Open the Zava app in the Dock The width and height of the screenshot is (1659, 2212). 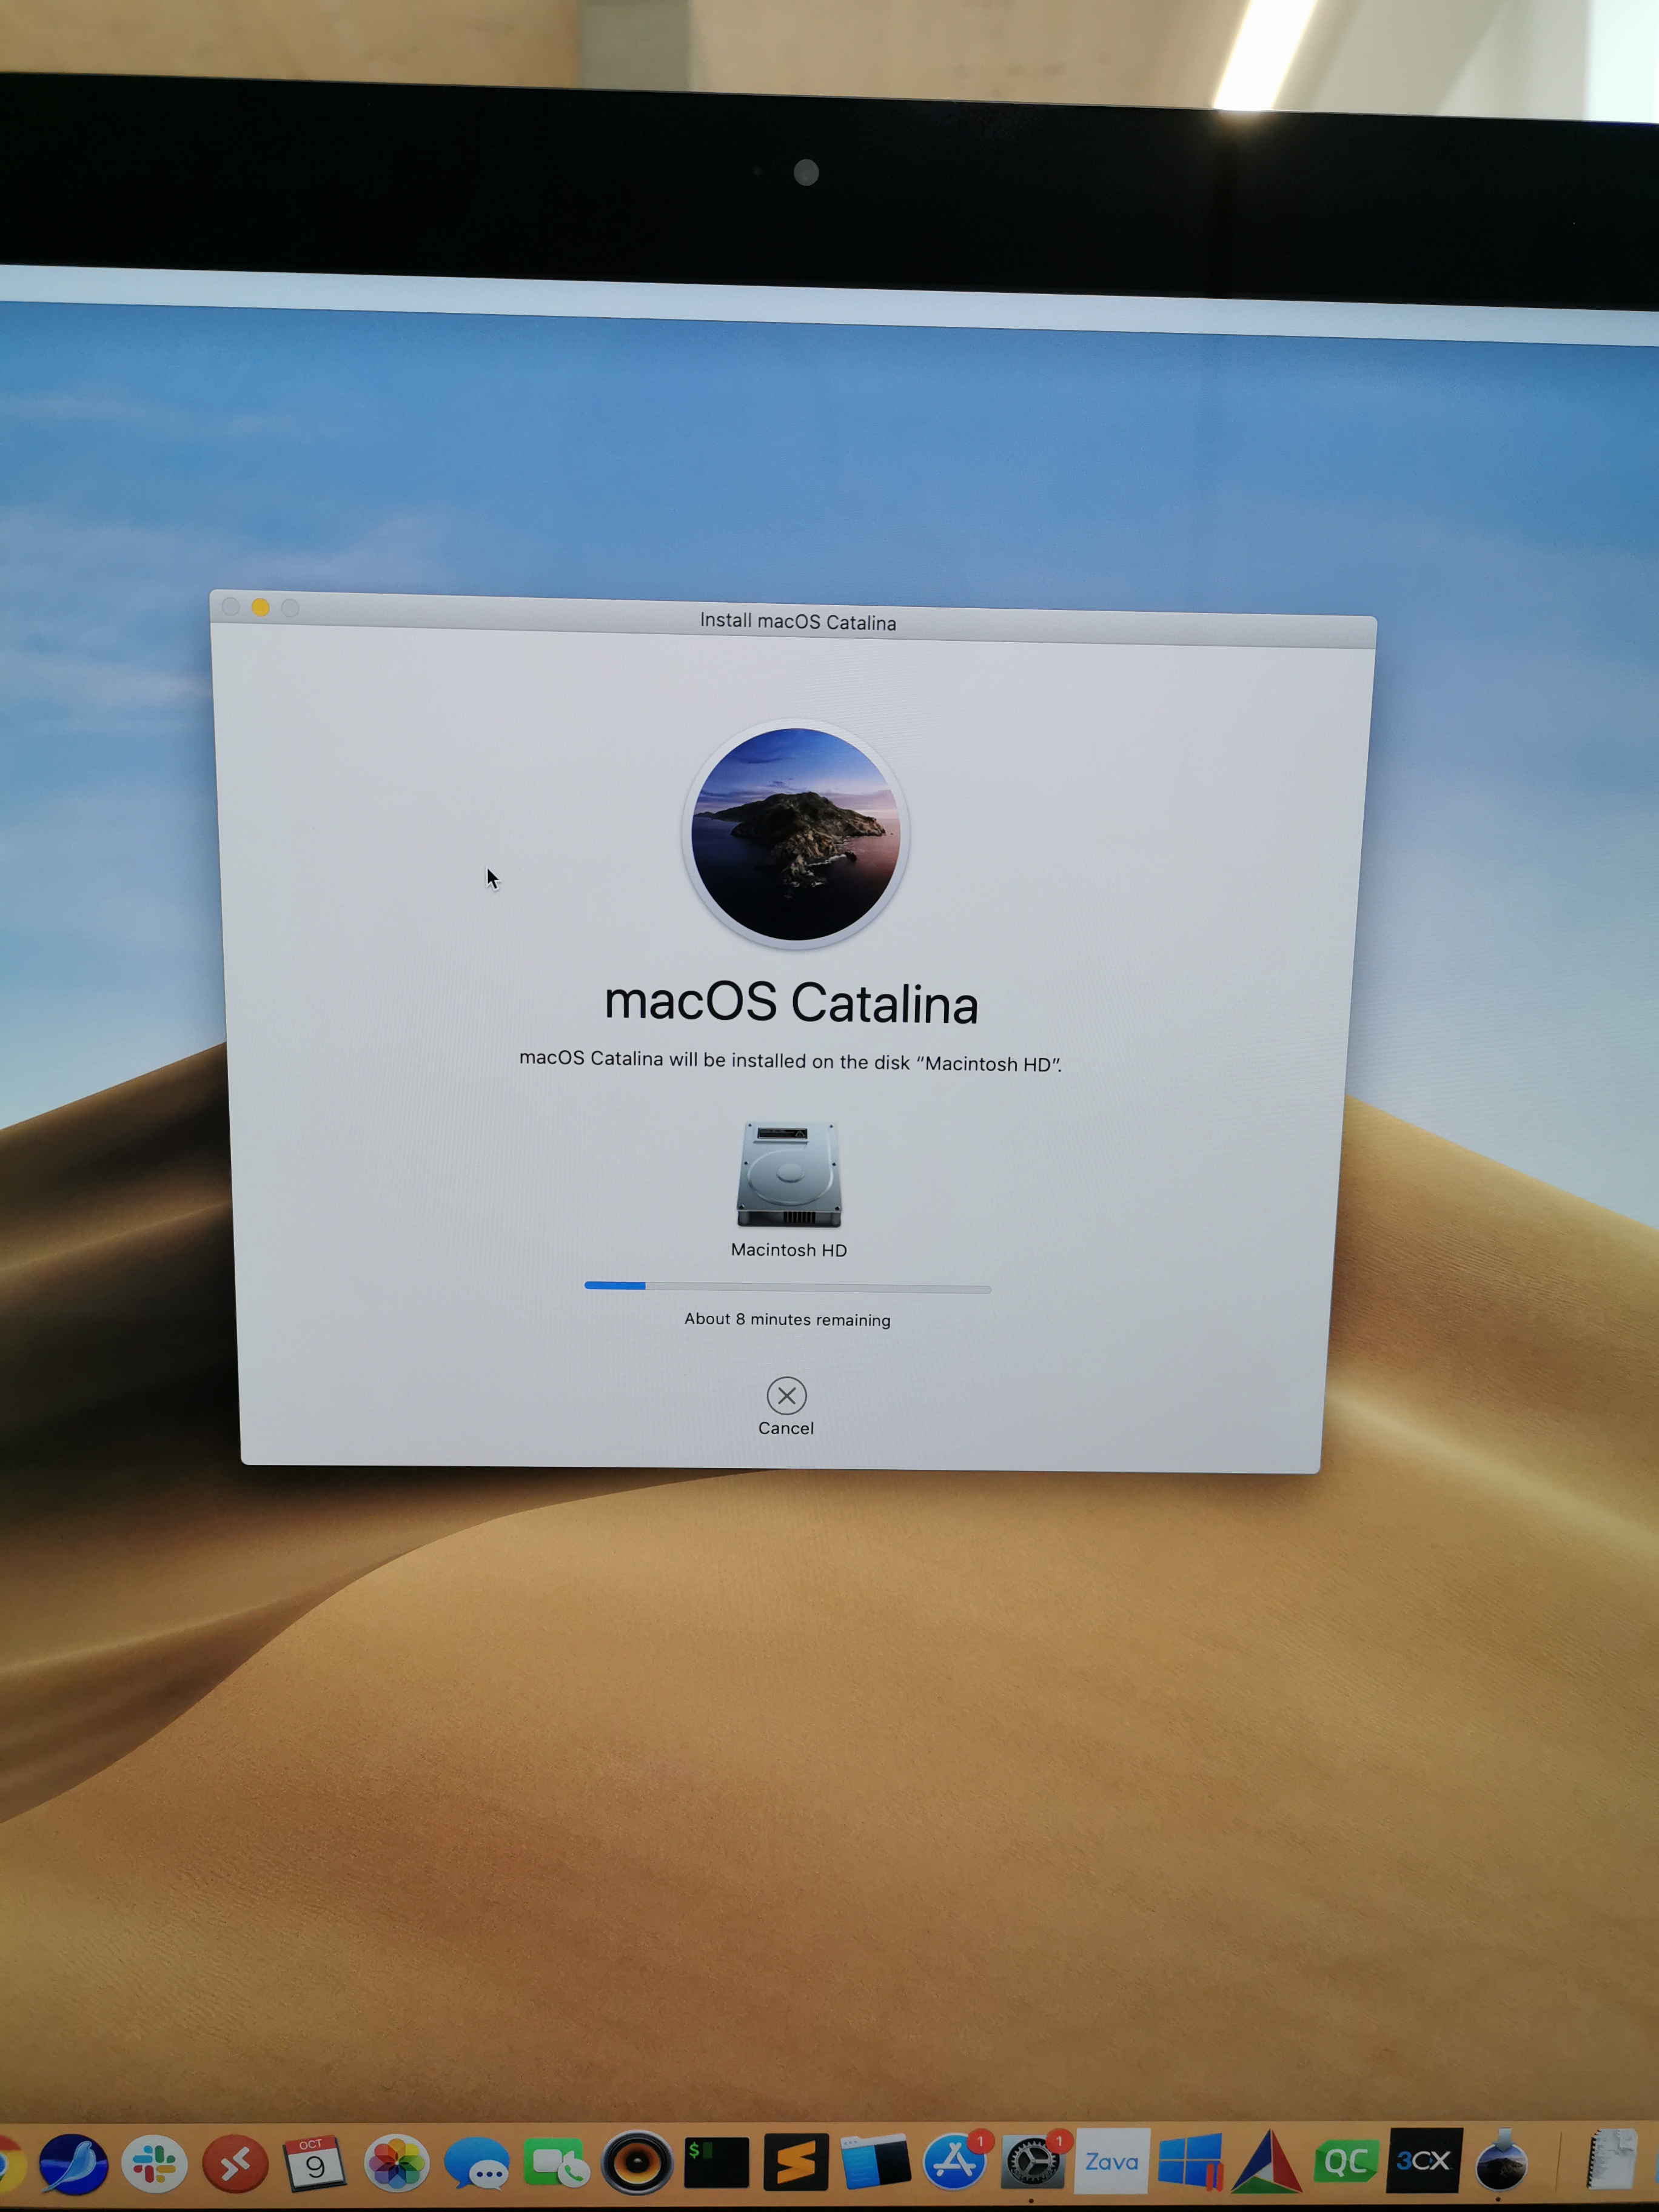click(x=1112, y=2161)
